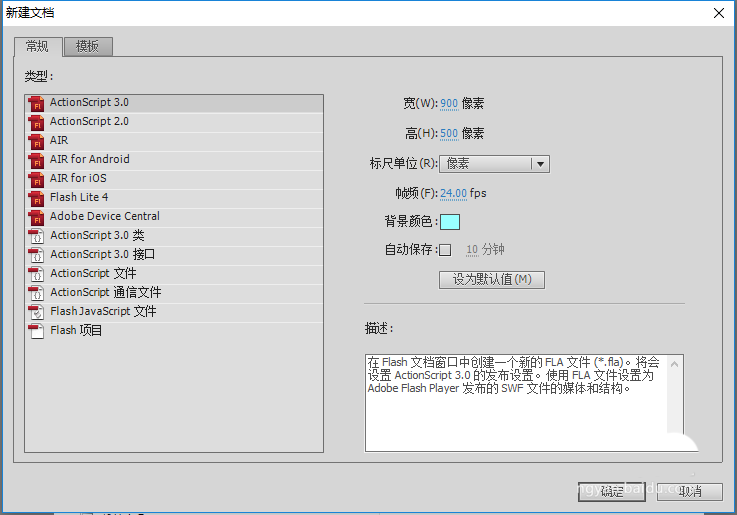Choose the ActionScript 3.0 接口 label
This screenshot has width=737, height=515.
[102, 254]
